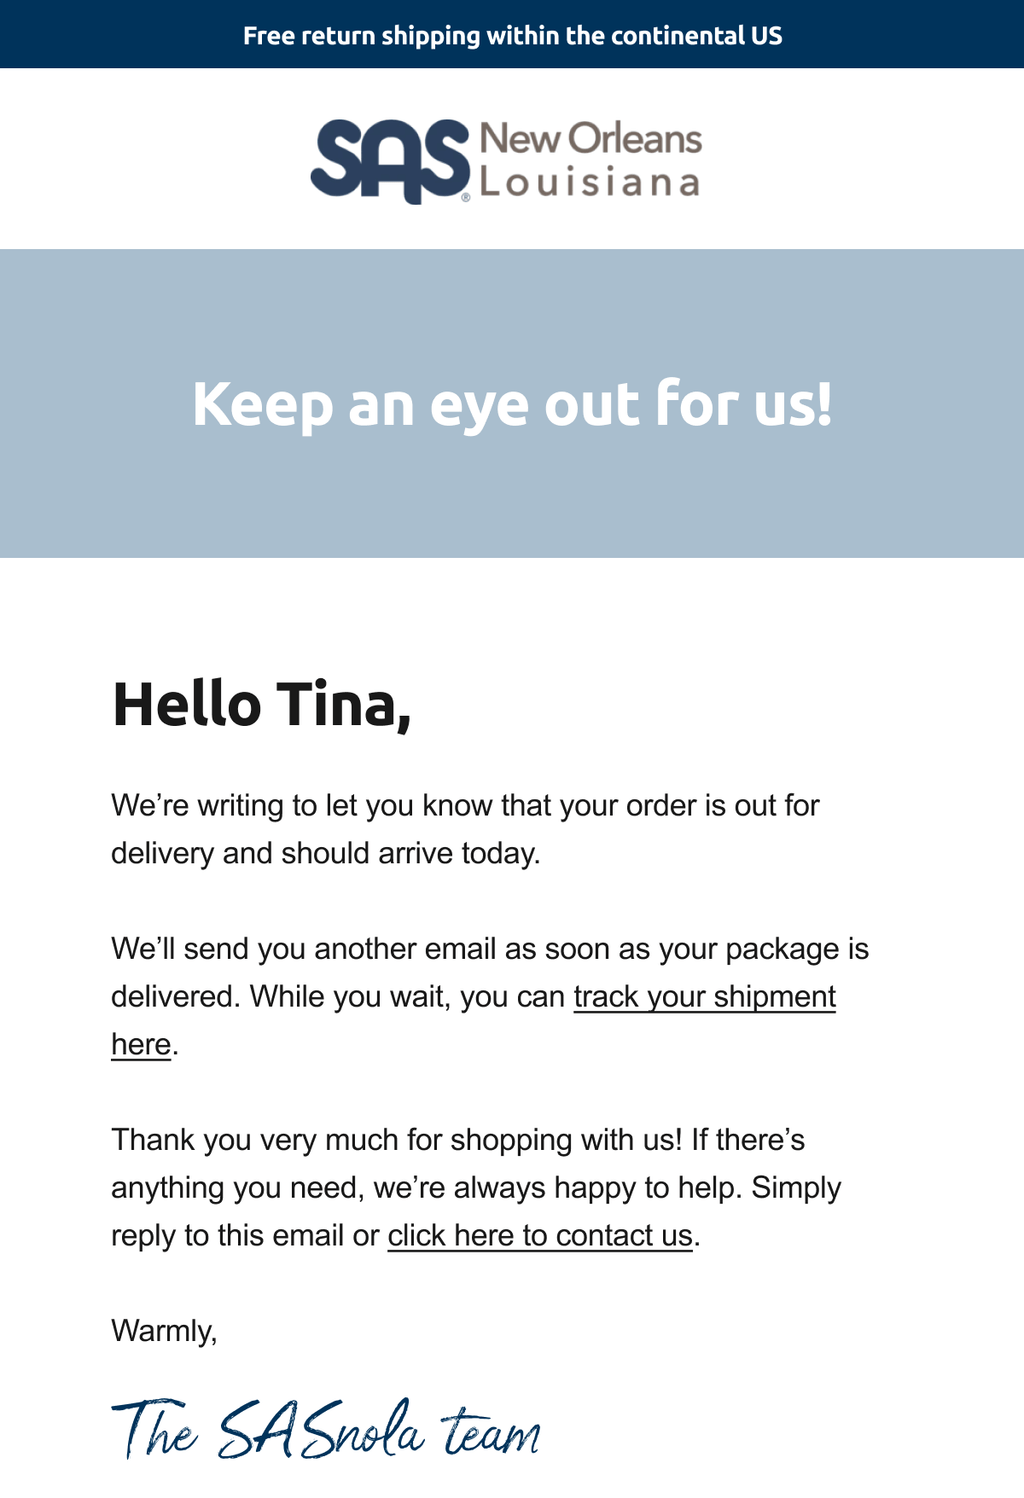This screenshot has width=1024, height=1498.
Task: Click empty light-blue area below the headline
Action: click(512, 505)
